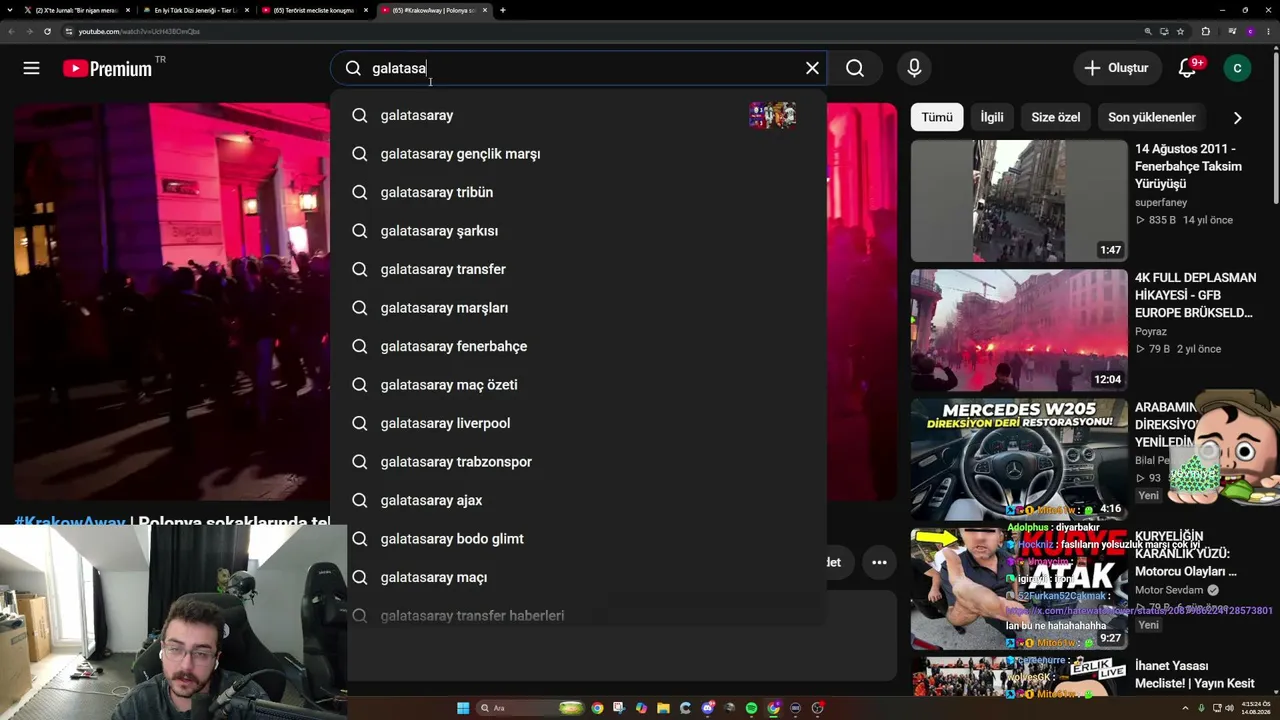
Task: Choose 'galatasaray marşları' suggestion
Action: pyautogui.click(x=578, y=308)
